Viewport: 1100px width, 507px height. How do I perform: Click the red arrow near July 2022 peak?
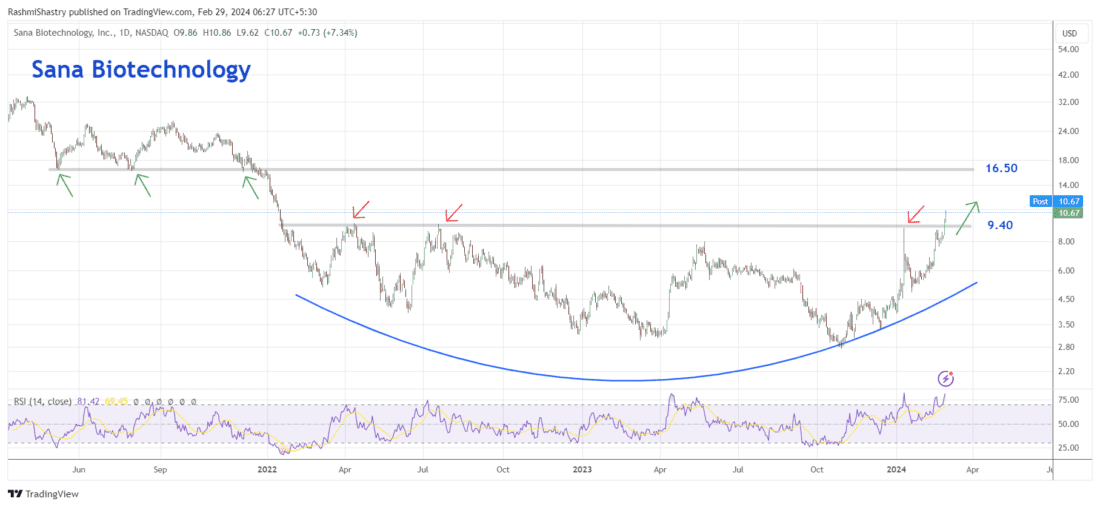(x=453, y=211)
